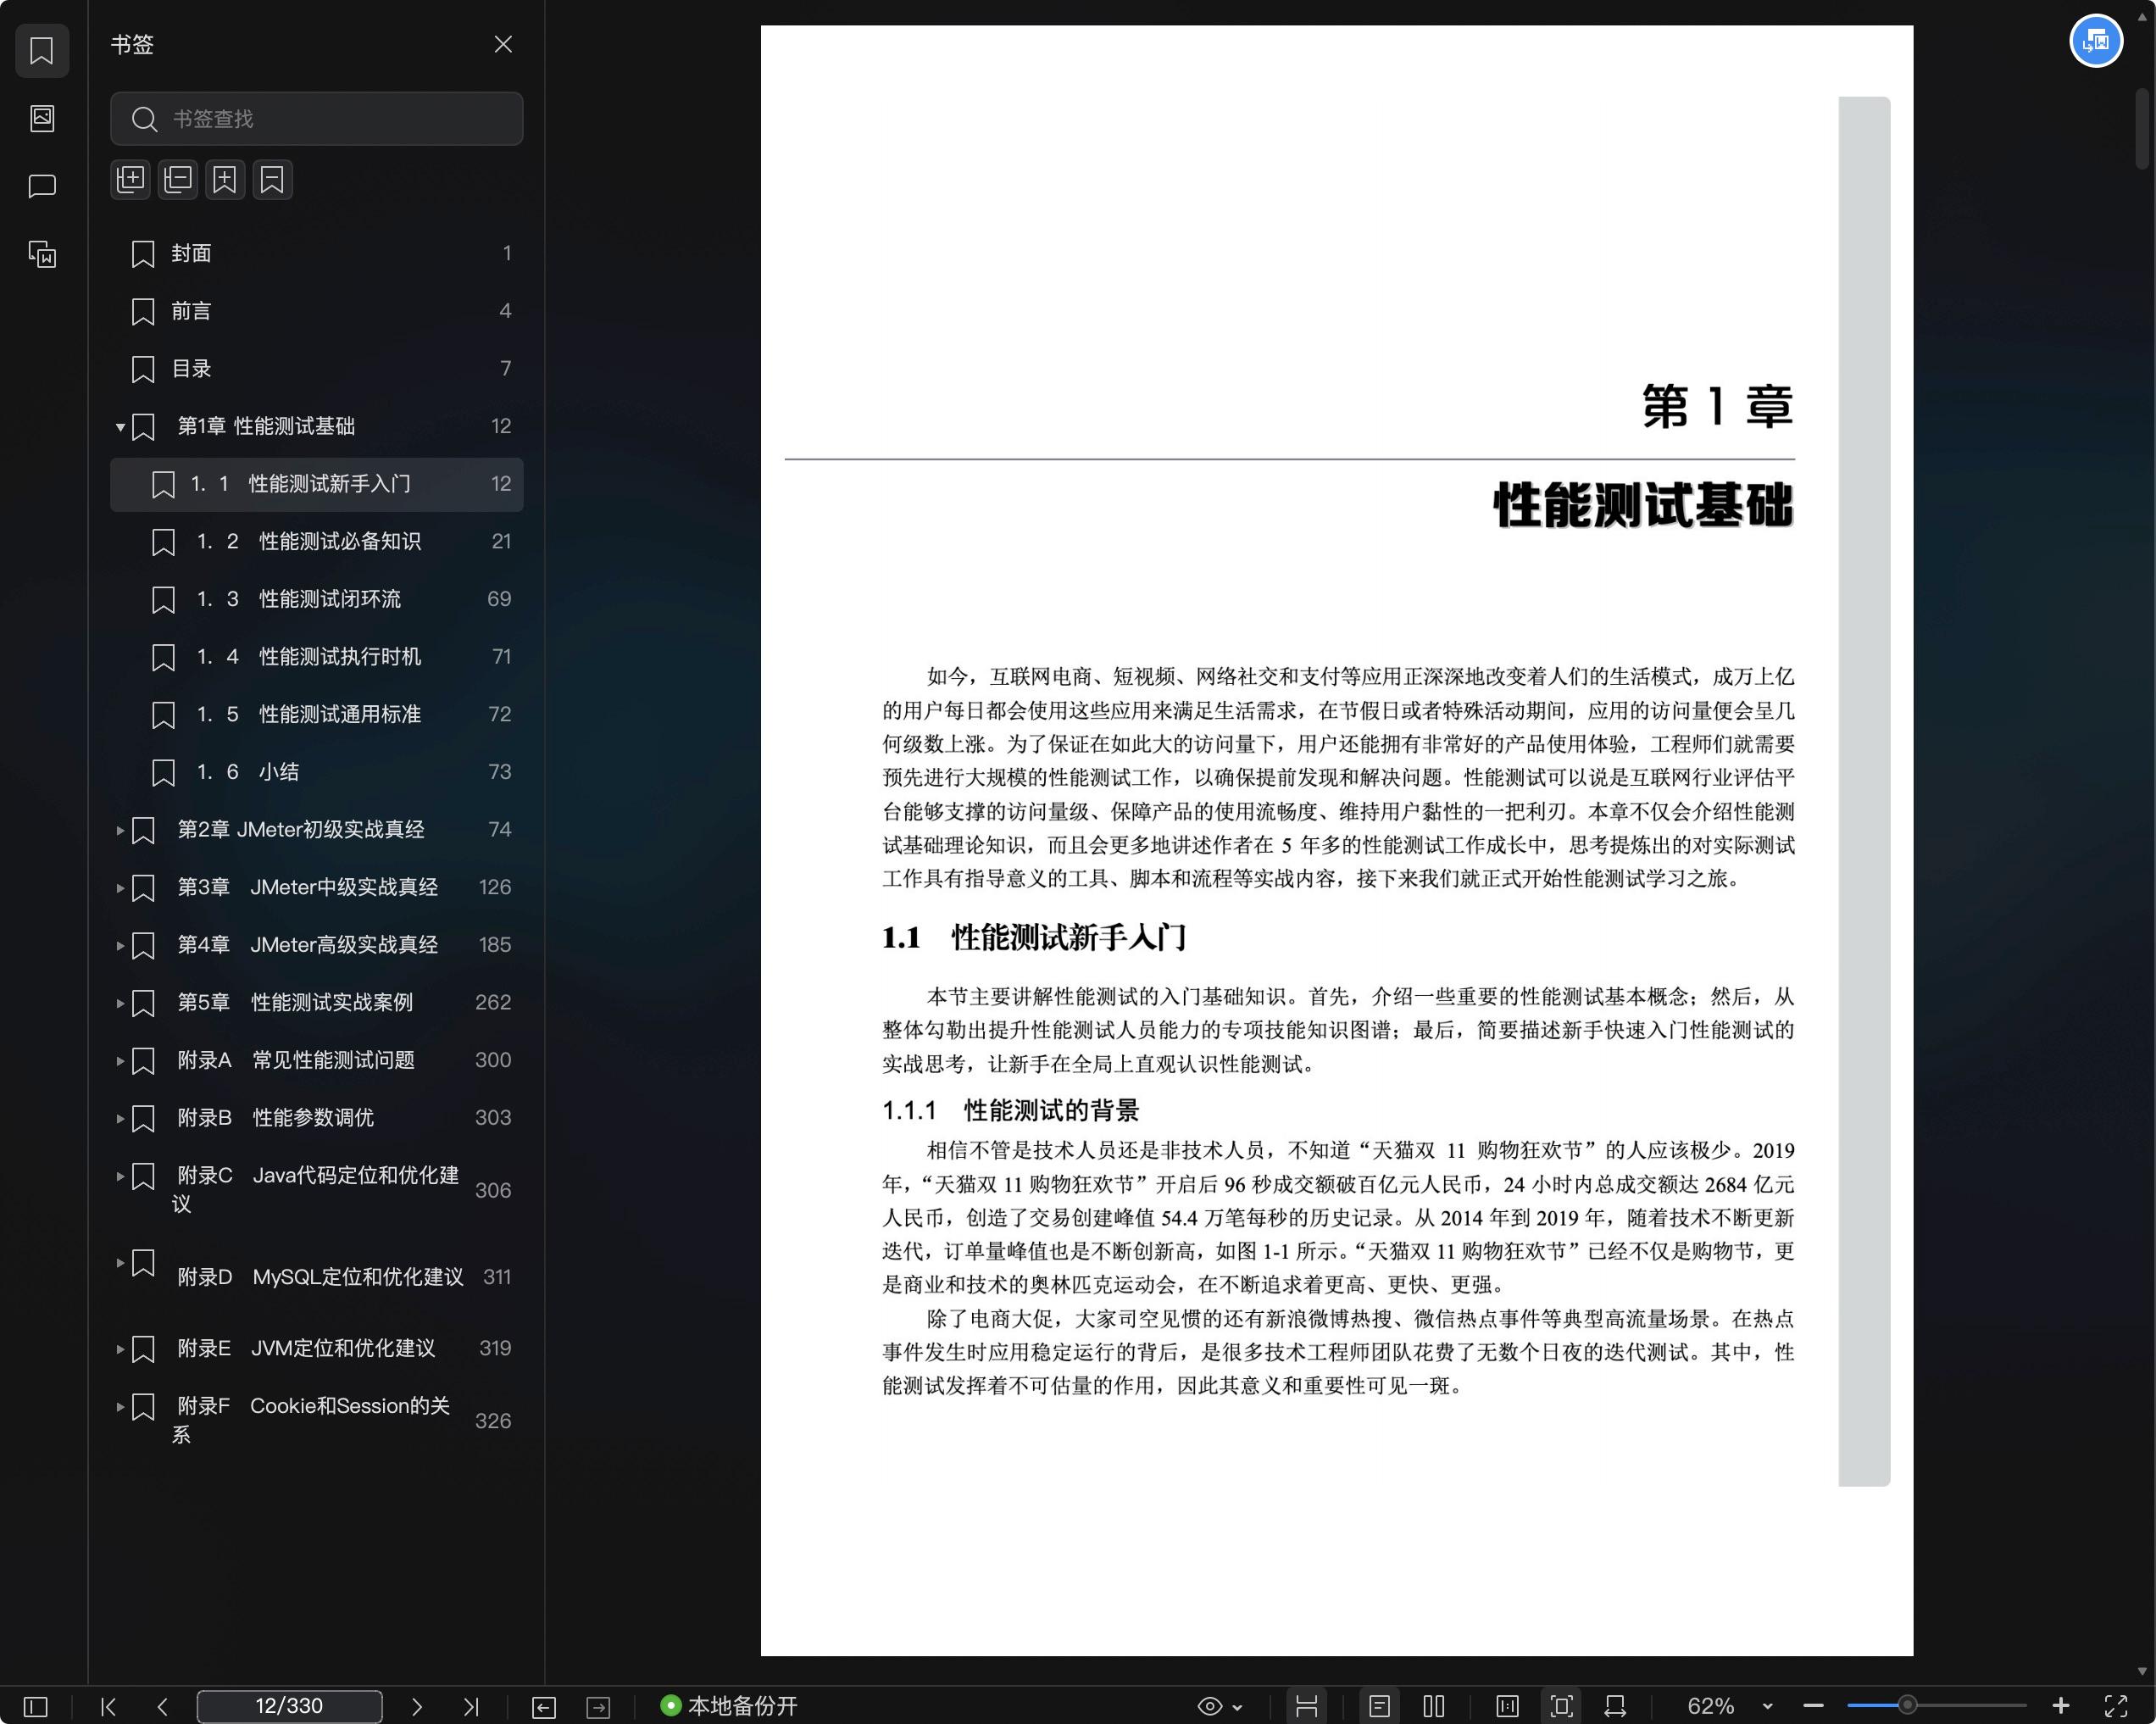This screenshot has width=2156, height=1724.
Task: Click the fit width icon
Action: 1615,1706
